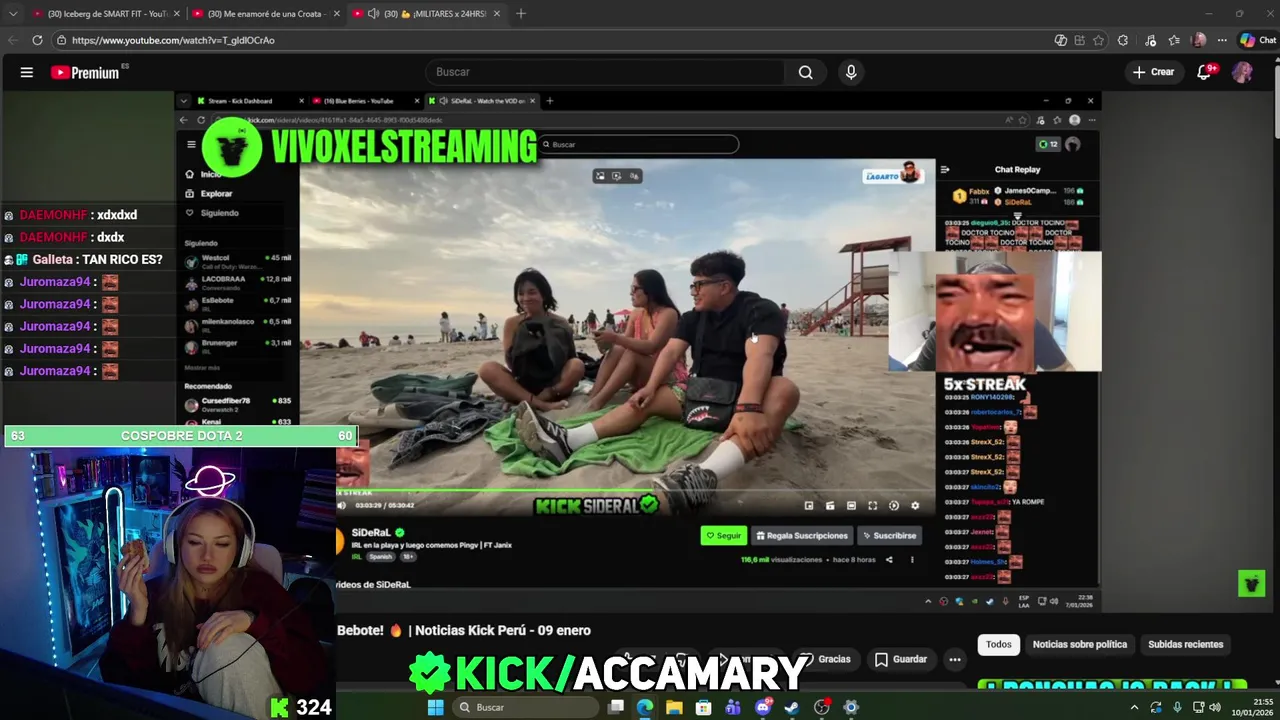Focus the YouTube Buscar search field
The height and width of the screenshot is (720, 1280).
coord(605,72)
